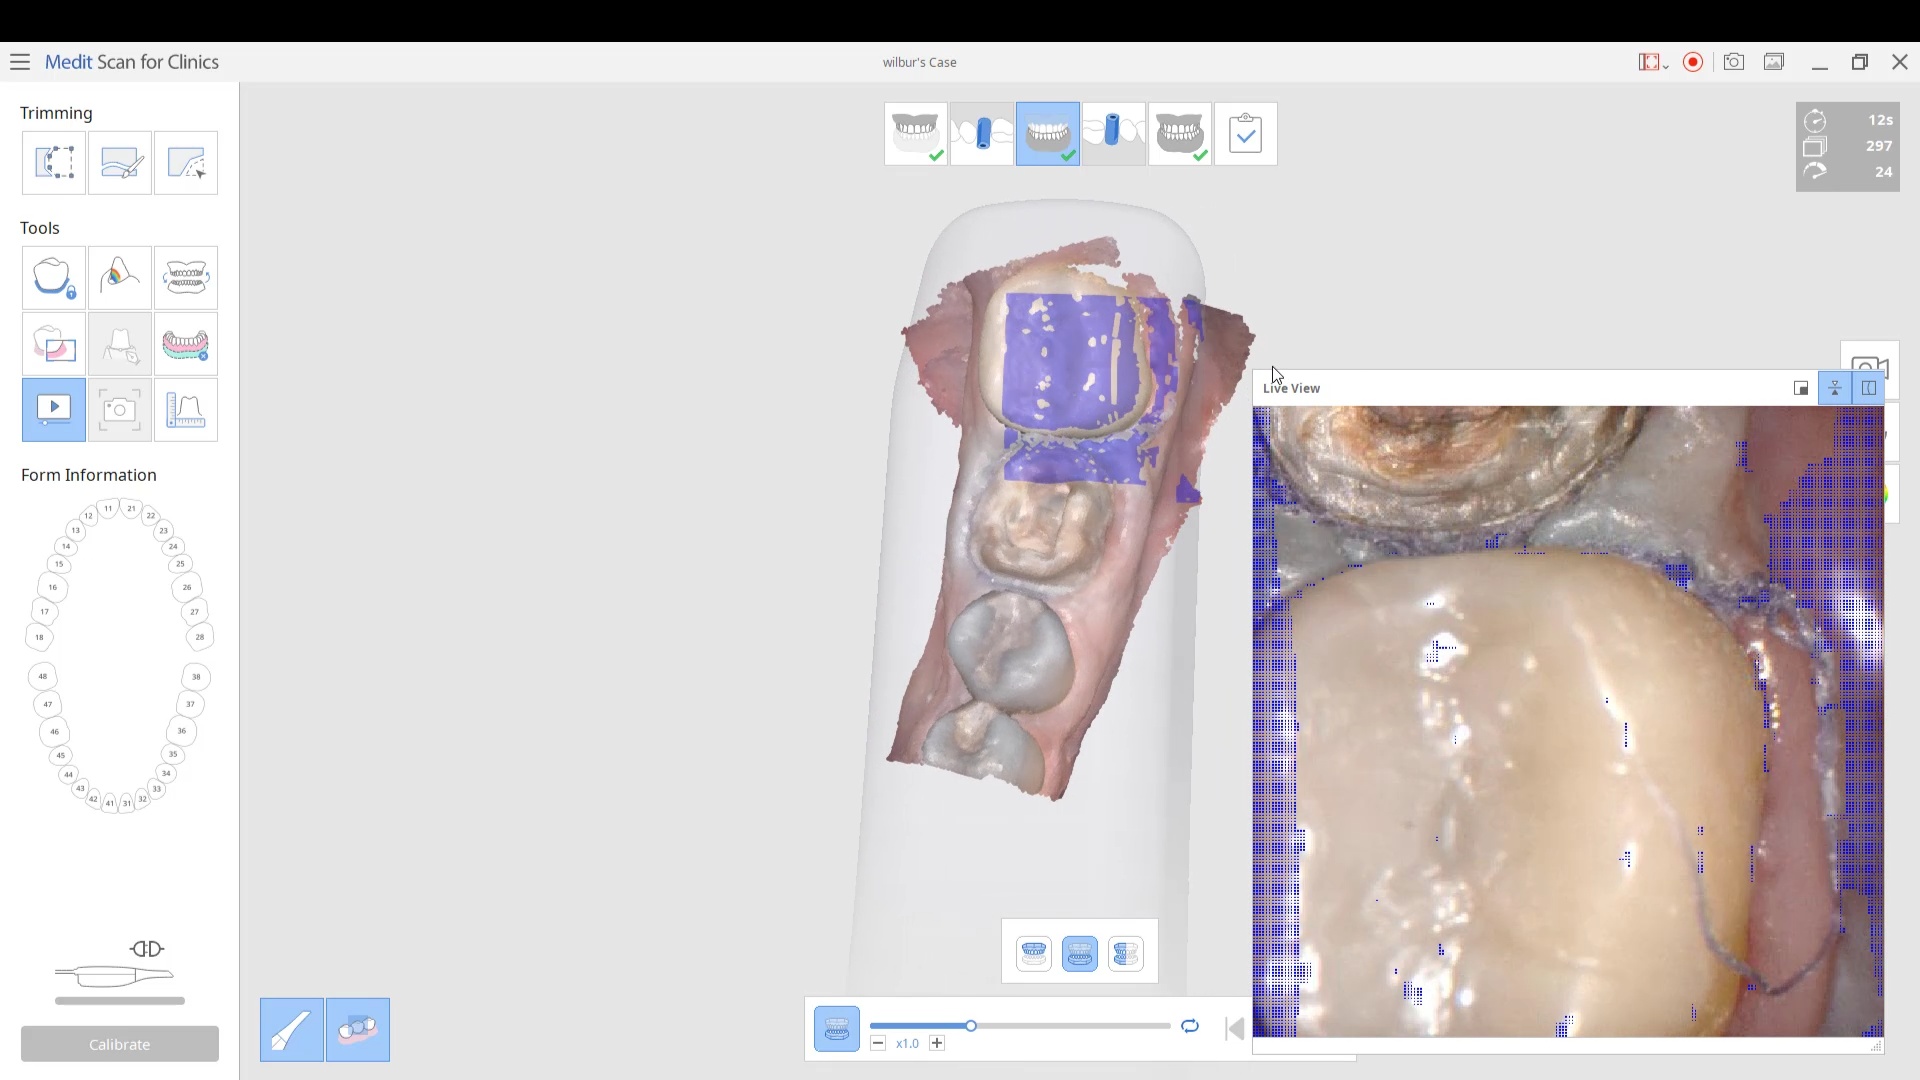Image resolution: width=1920 pixels, height=1080 pixels.
Task: Open the captured image gallery icon
Action: point(1774,62)
